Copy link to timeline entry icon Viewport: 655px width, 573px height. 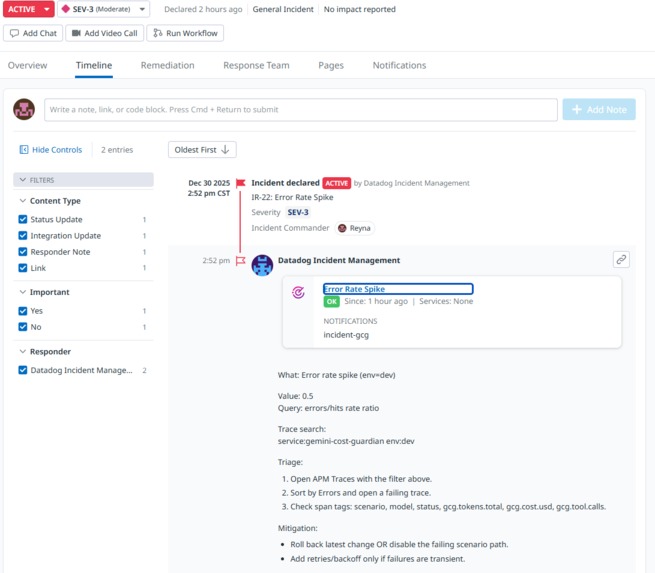click(x=621, y=260)
